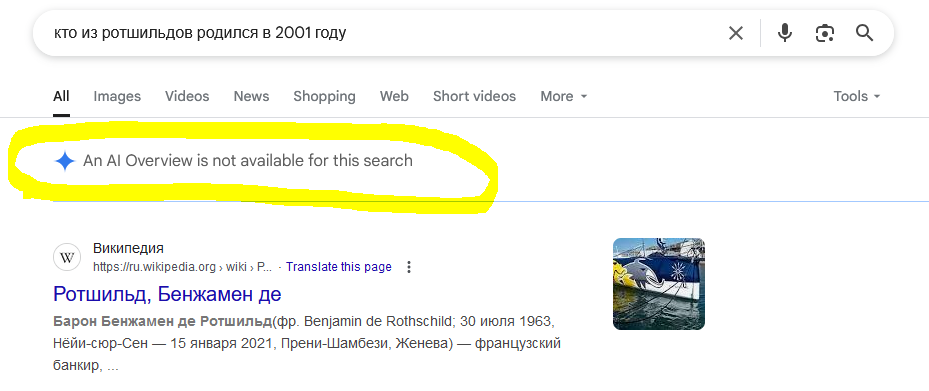Image resolution: width=929 pixels, height=391 pixels.
Task: Click the sailboat thumbnail image
Action: [659, 284]
